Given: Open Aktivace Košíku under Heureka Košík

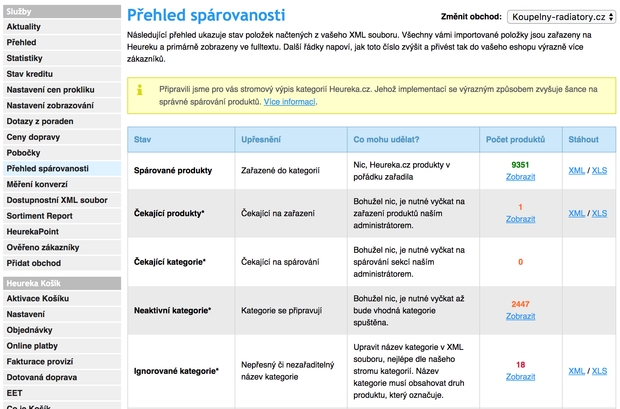Looking at the screenshot, I should click(x=39, y=300).
